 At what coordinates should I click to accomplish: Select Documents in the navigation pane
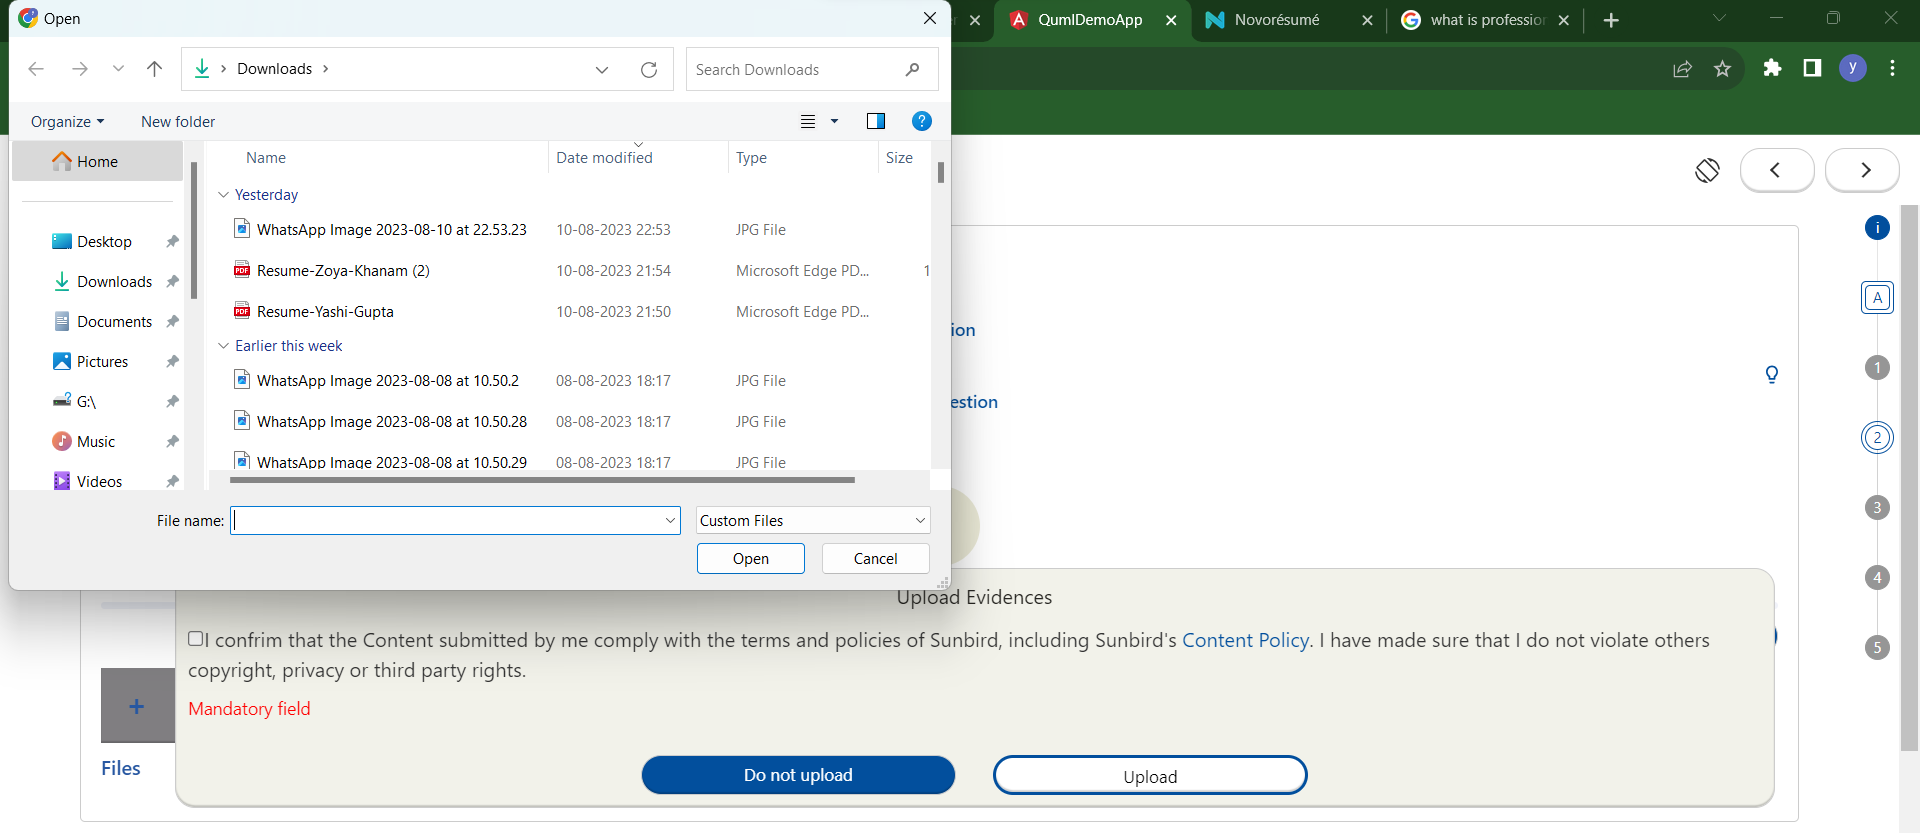tap(114, 322)
